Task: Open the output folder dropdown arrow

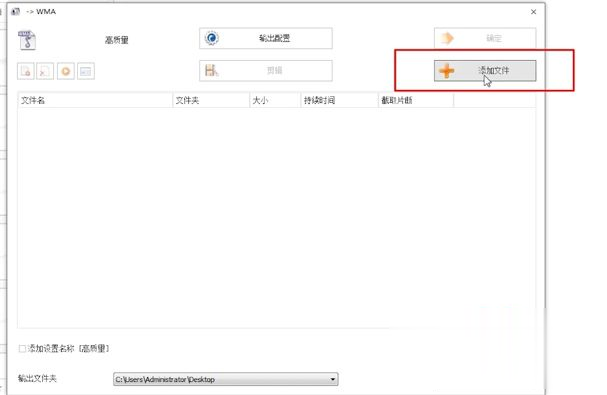Action: coord(333,379)
